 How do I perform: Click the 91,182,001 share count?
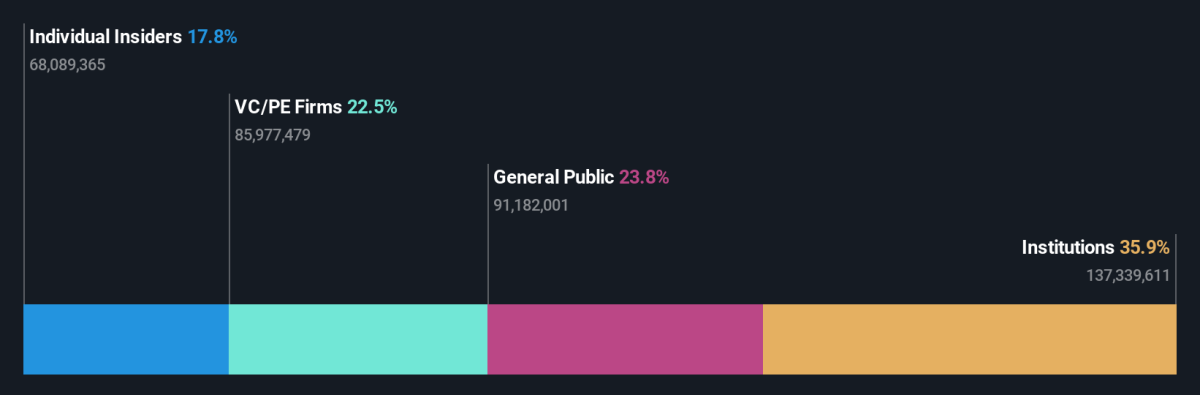coord(531,205)
